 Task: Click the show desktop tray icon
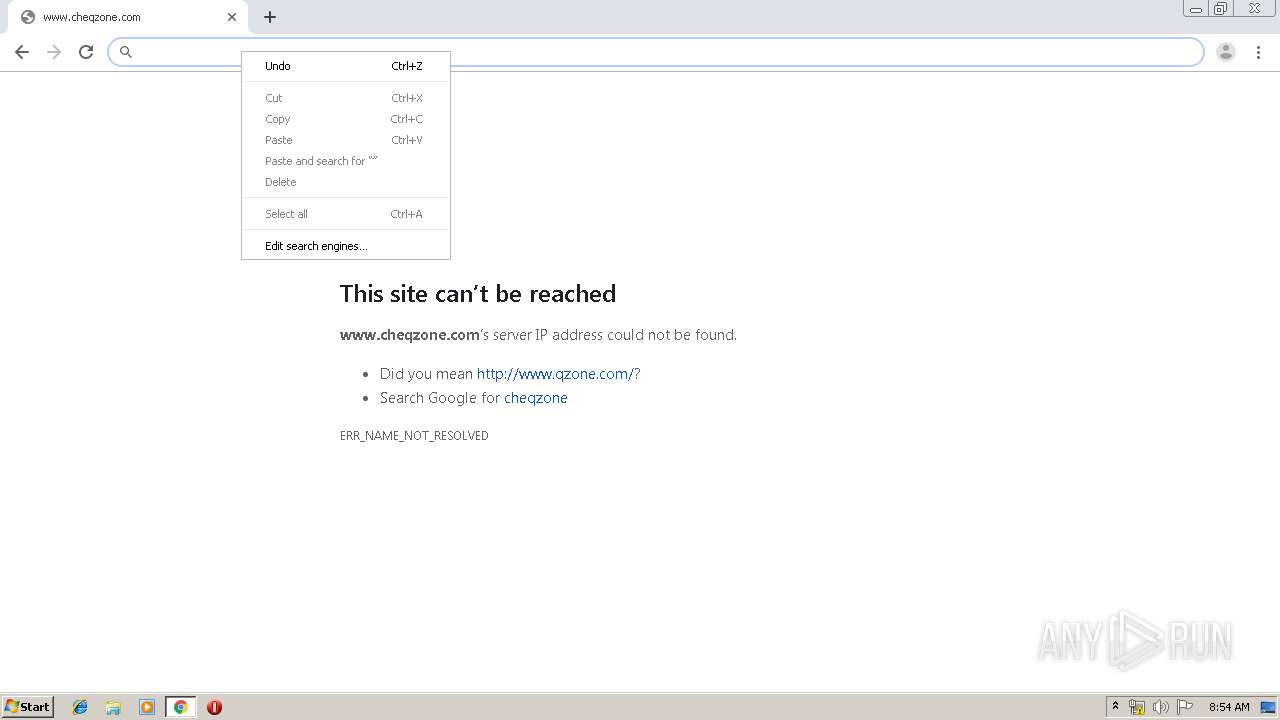1268,707
